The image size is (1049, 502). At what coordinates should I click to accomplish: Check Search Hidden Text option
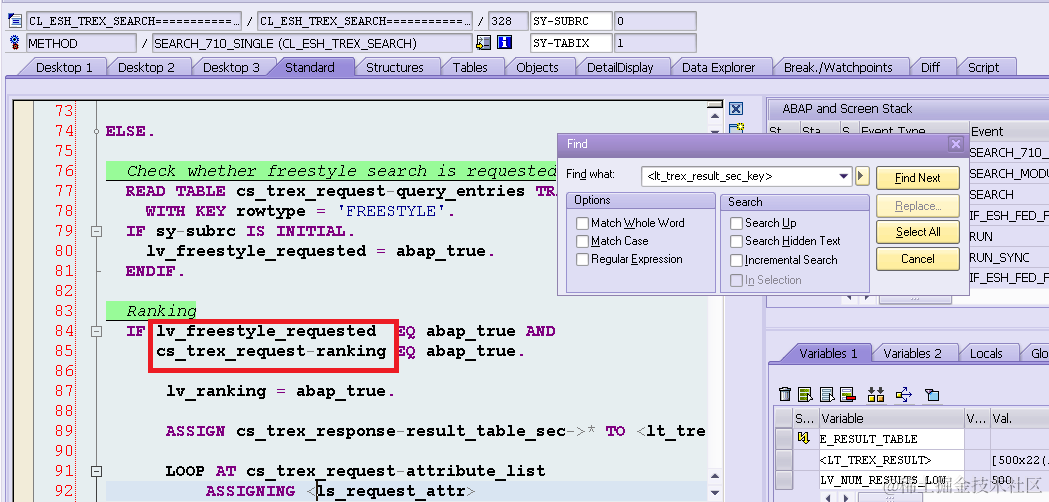[736, 241]
